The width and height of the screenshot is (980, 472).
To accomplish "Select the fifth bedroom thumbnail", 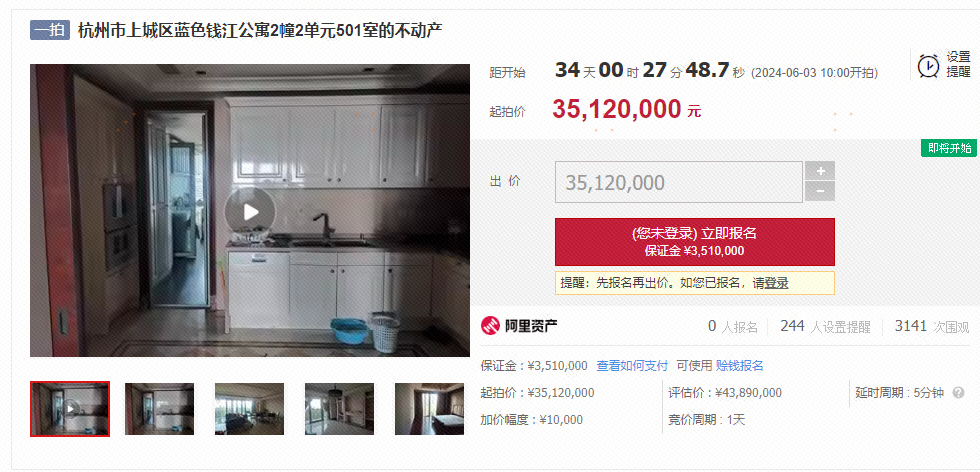I will pos(429,409).
